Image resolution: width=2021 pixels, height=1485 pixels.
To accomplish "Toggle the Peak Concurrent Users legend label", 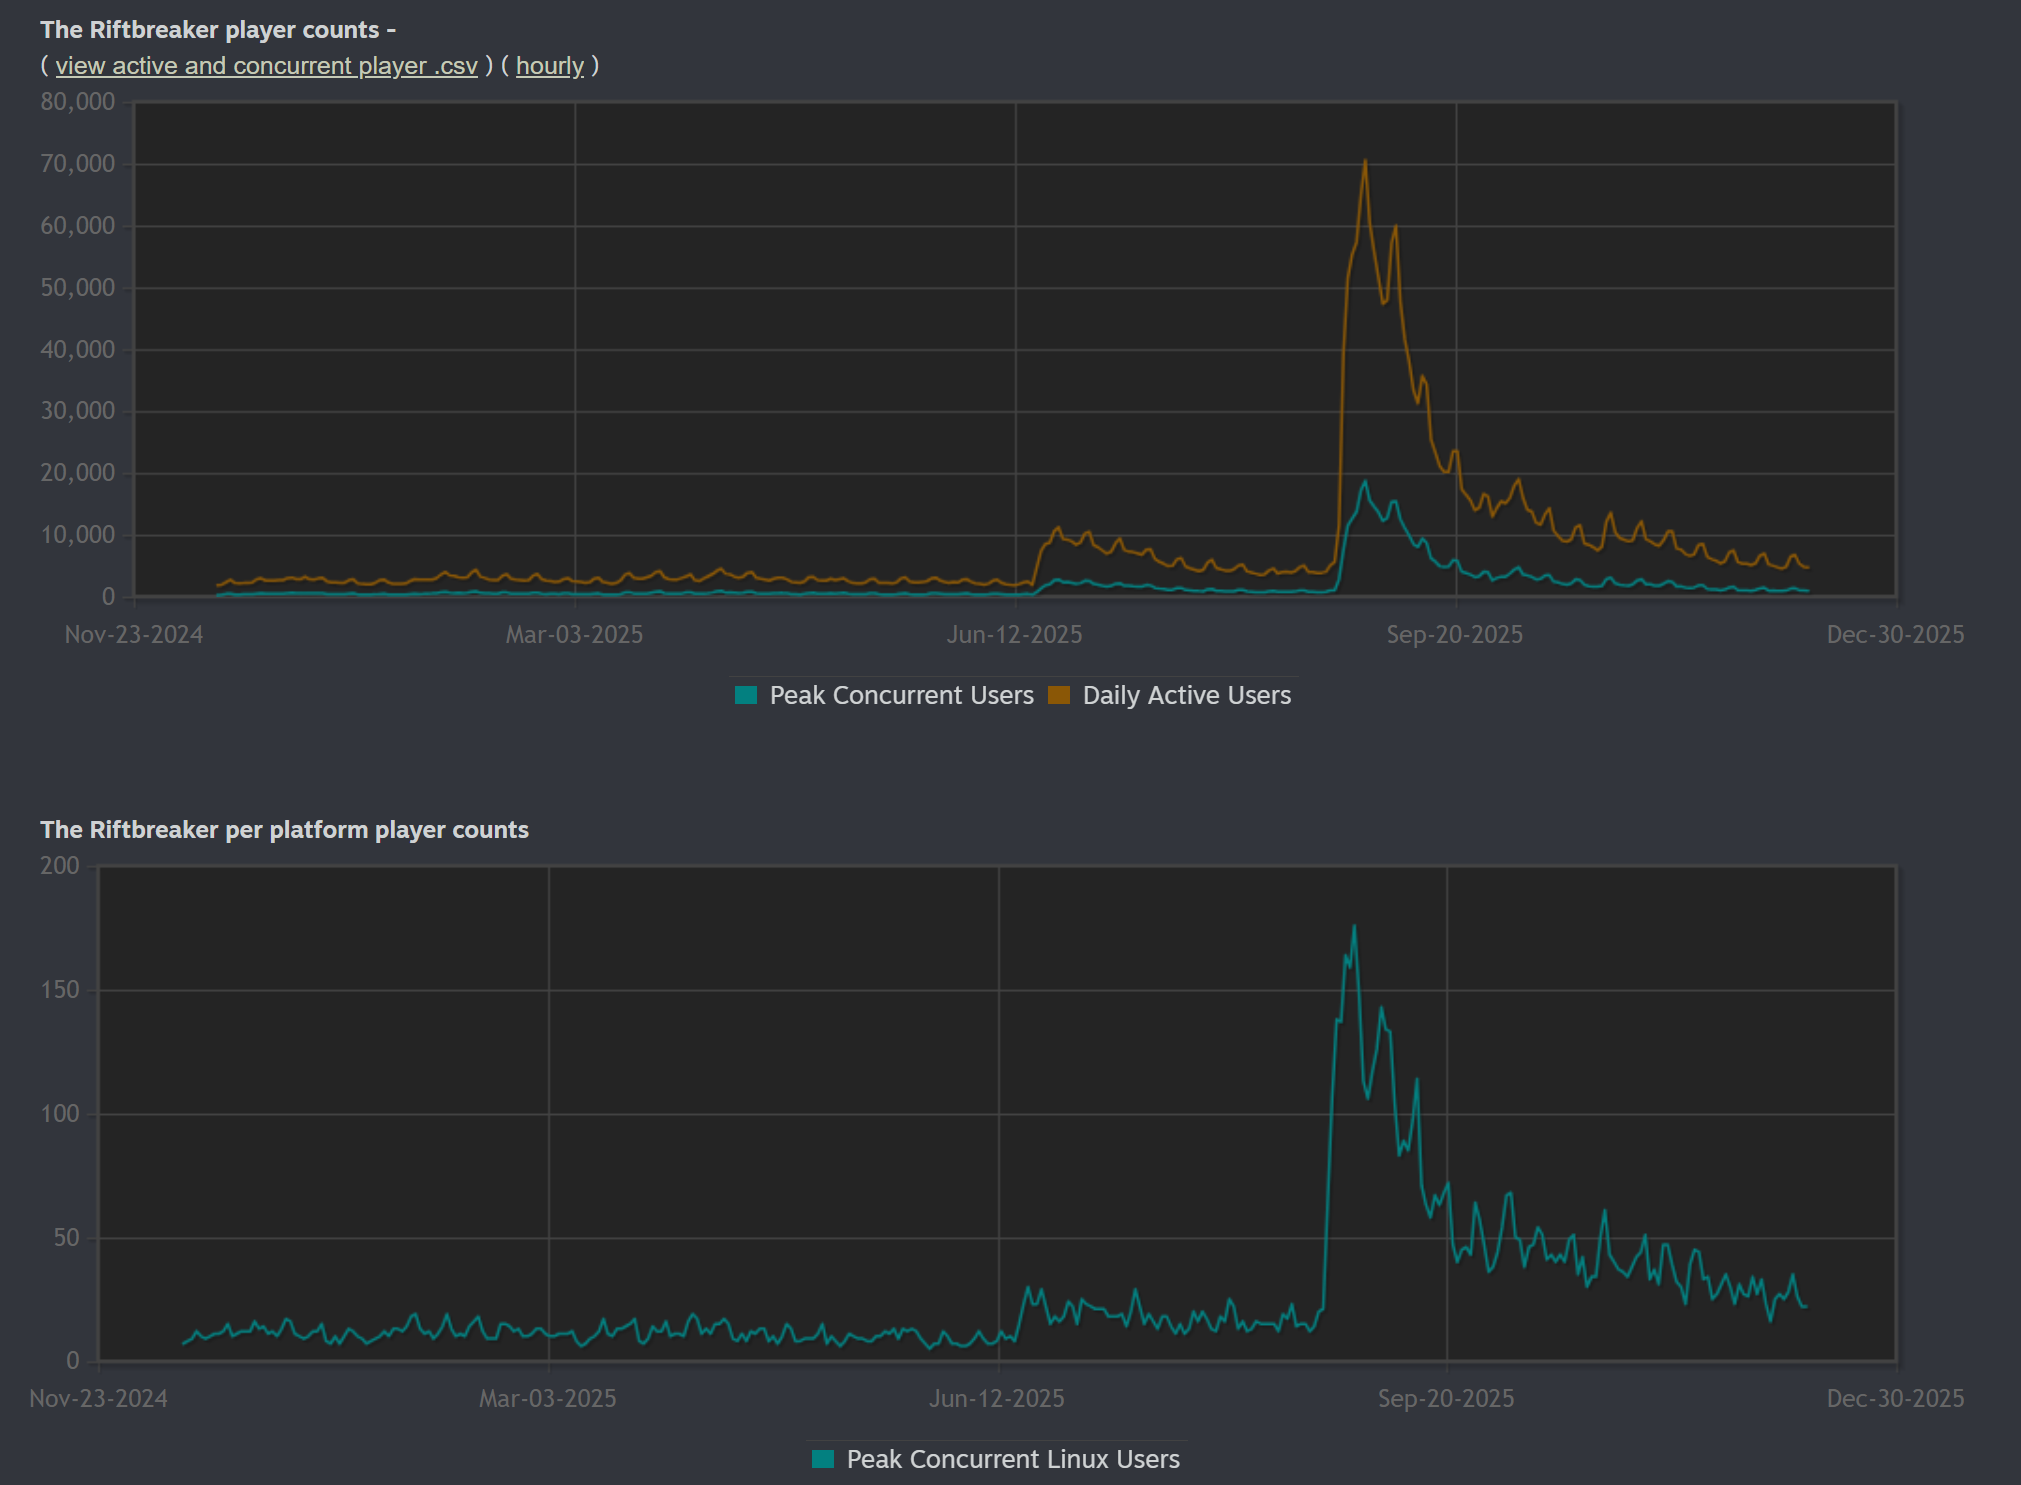I will click(x=901, y=695).
